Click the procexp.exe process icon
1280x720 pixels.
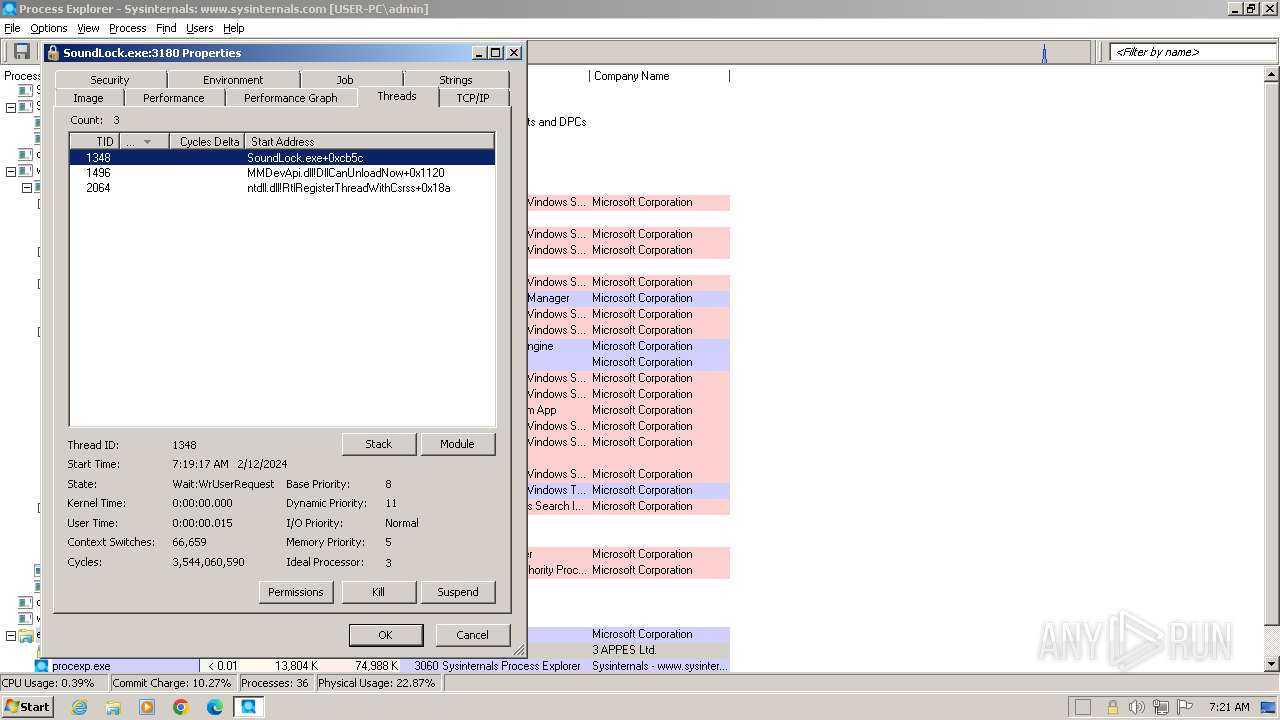(x=41, y=666)
